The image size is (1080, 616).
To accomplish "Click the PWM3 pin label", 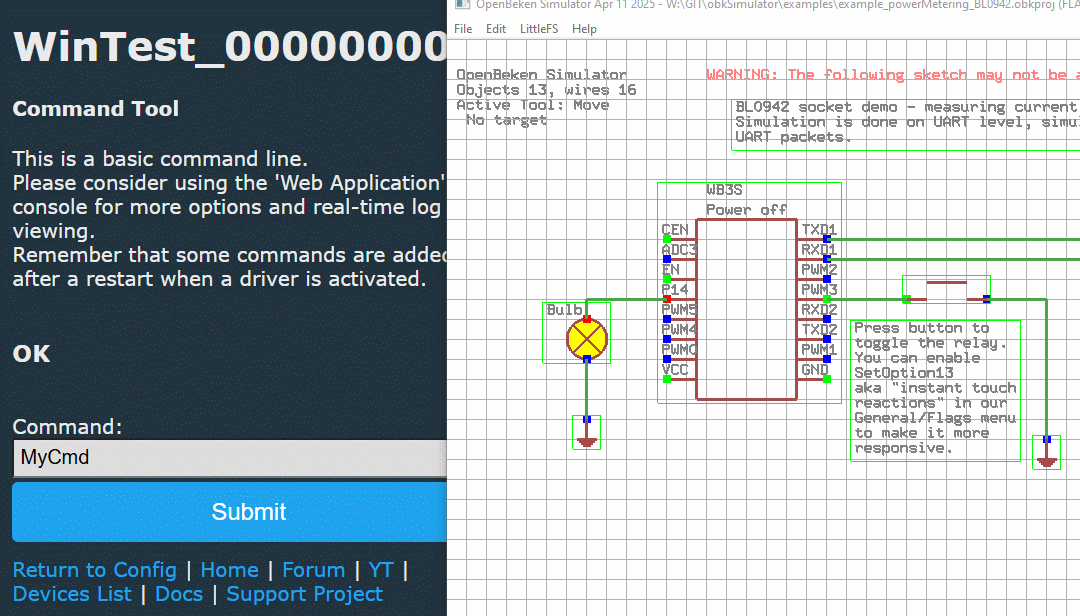I will coord(819,289).
